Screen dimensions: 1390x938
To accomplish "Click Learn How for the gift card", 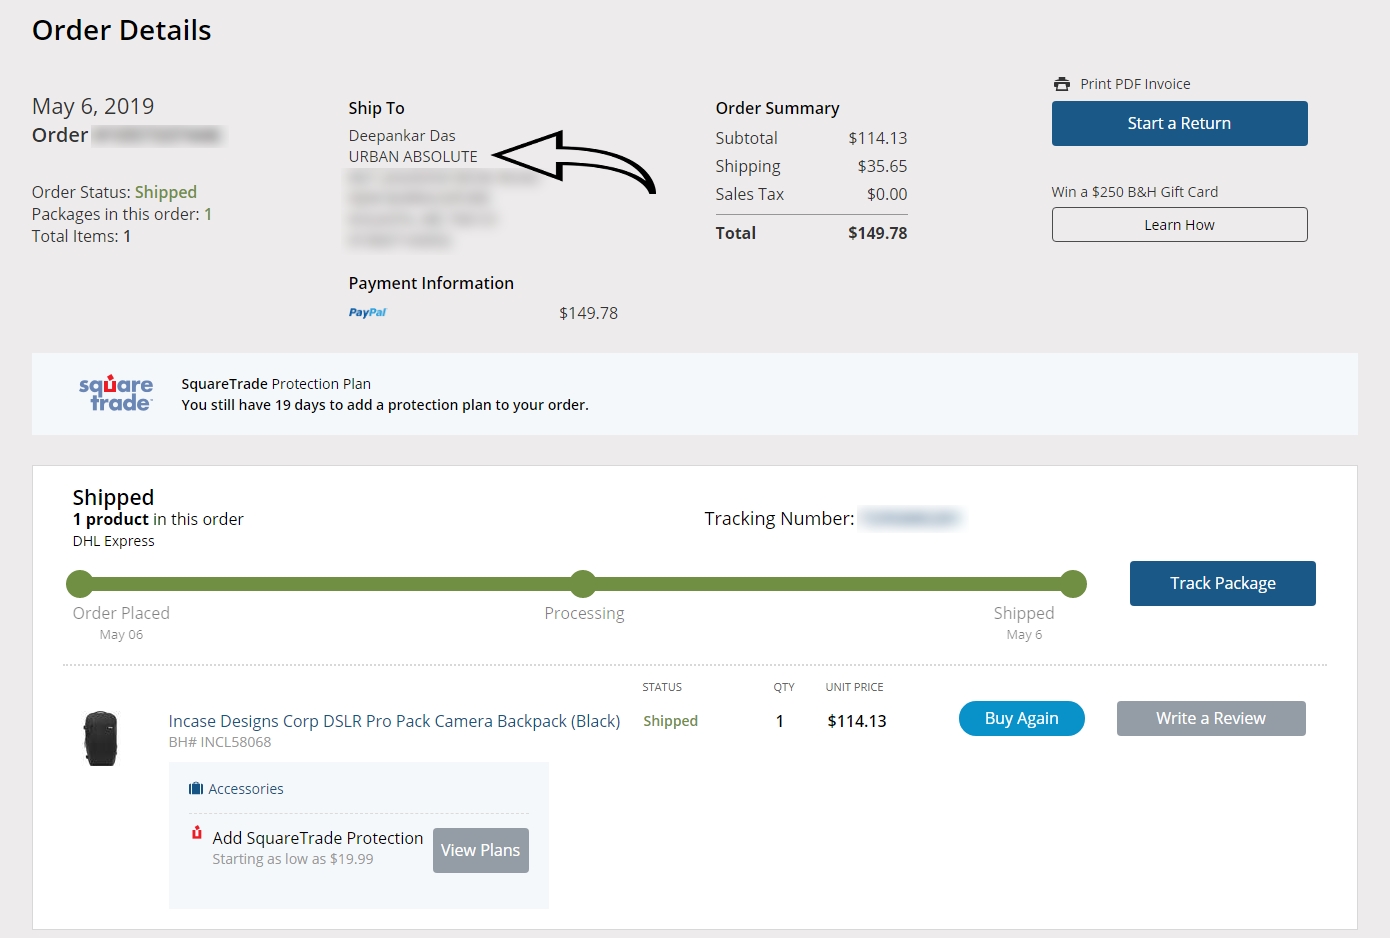I will pyautogui.click(x=1179, y=225).
